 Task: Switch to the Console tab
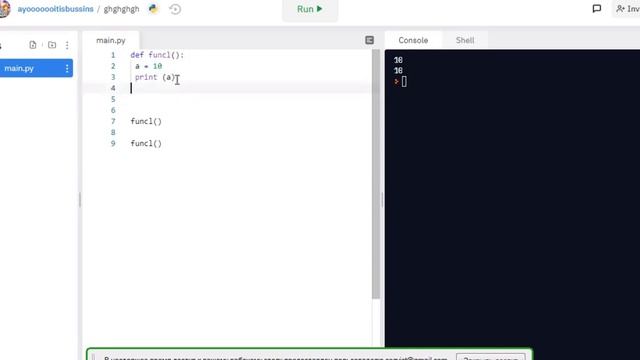coord(413,40)
